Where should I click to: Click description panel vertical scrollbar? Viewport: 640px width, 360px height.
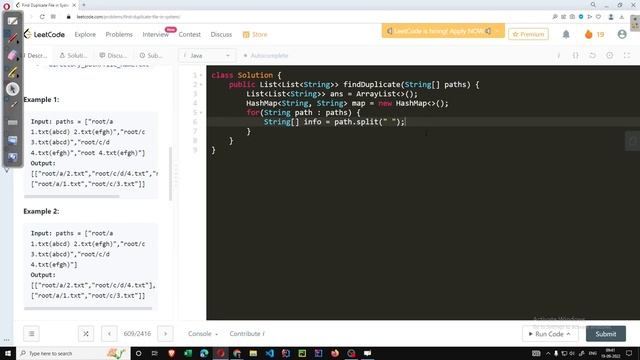point(170,173)
